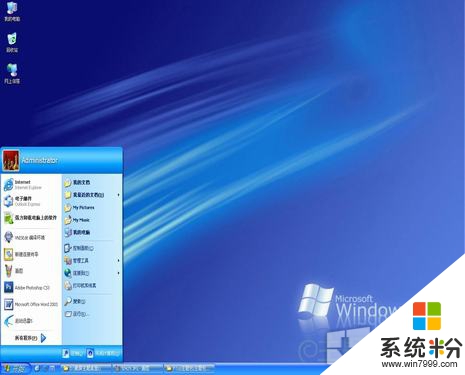Click the Log Off button
The image size is (465, 375).
(x=72, y=353)
